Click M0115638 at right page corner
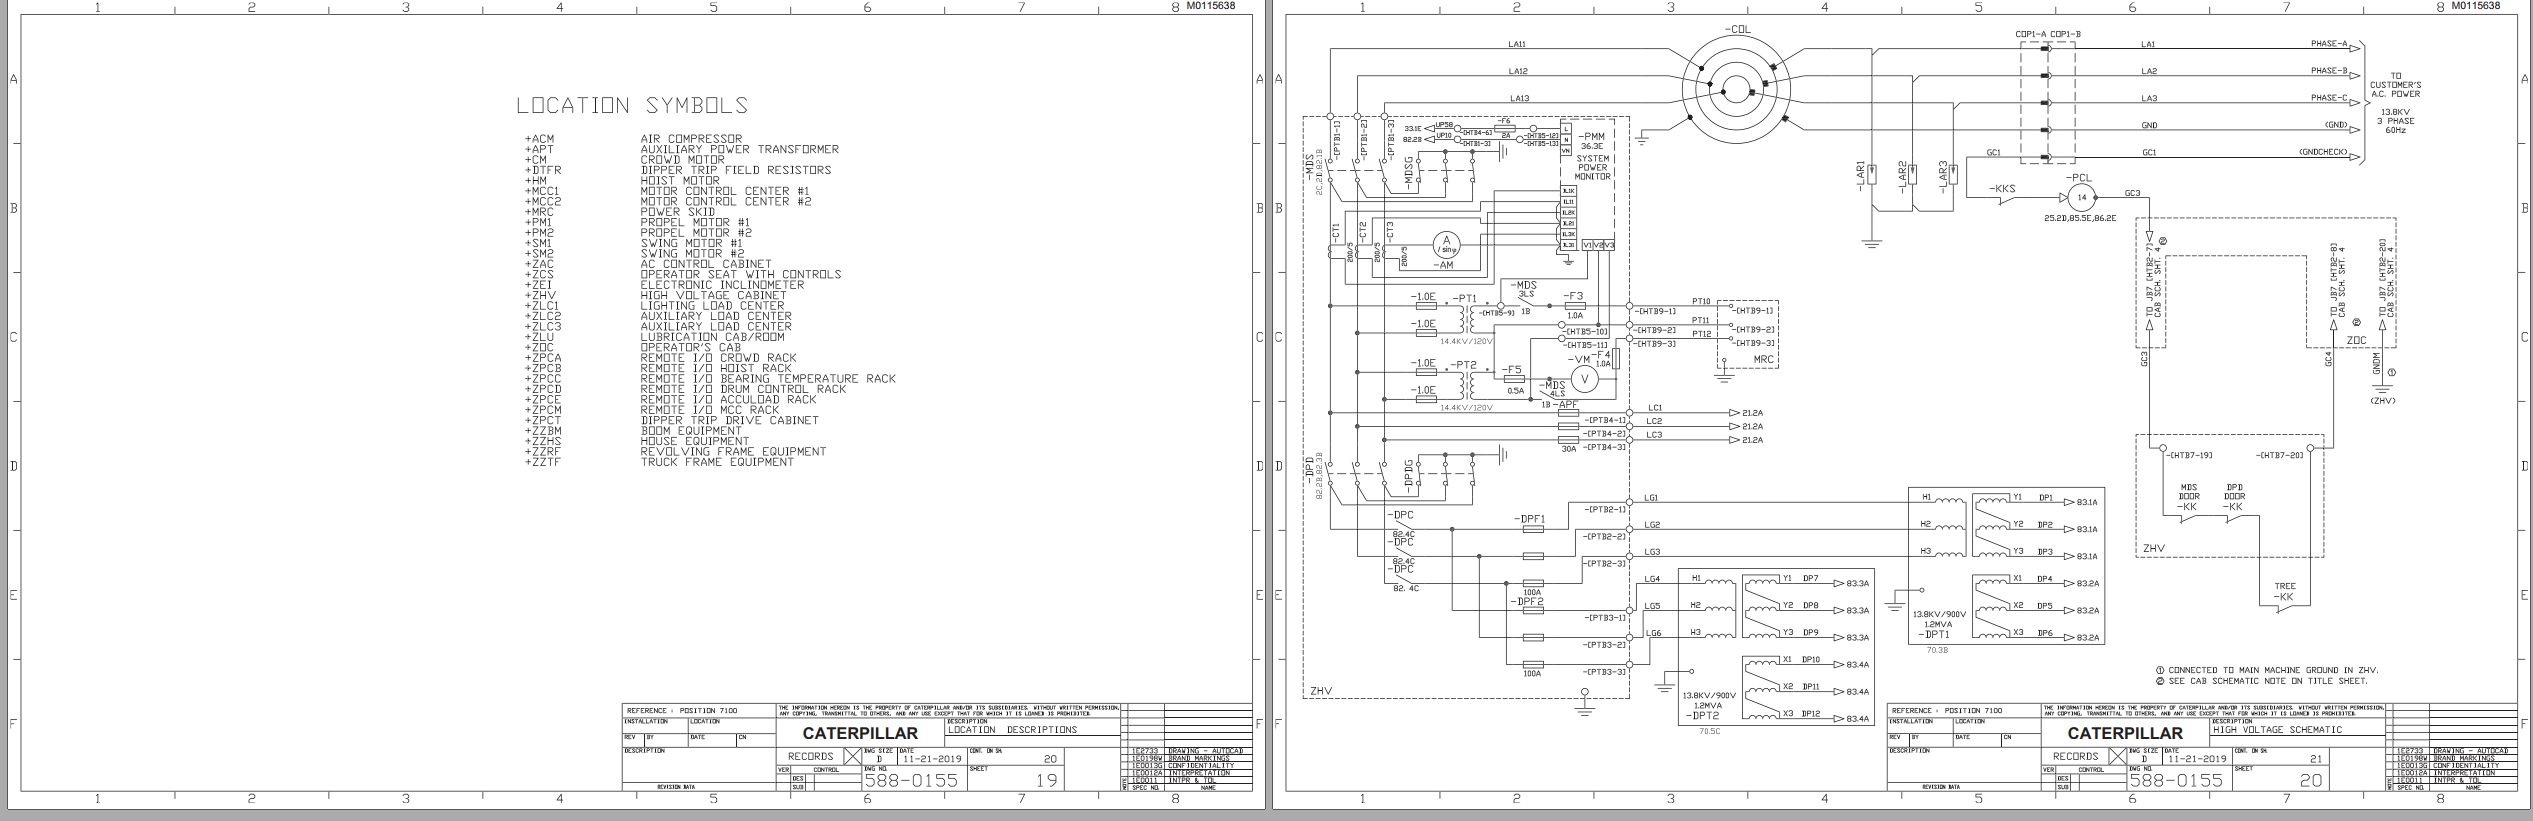 [x=2475, y=6]
